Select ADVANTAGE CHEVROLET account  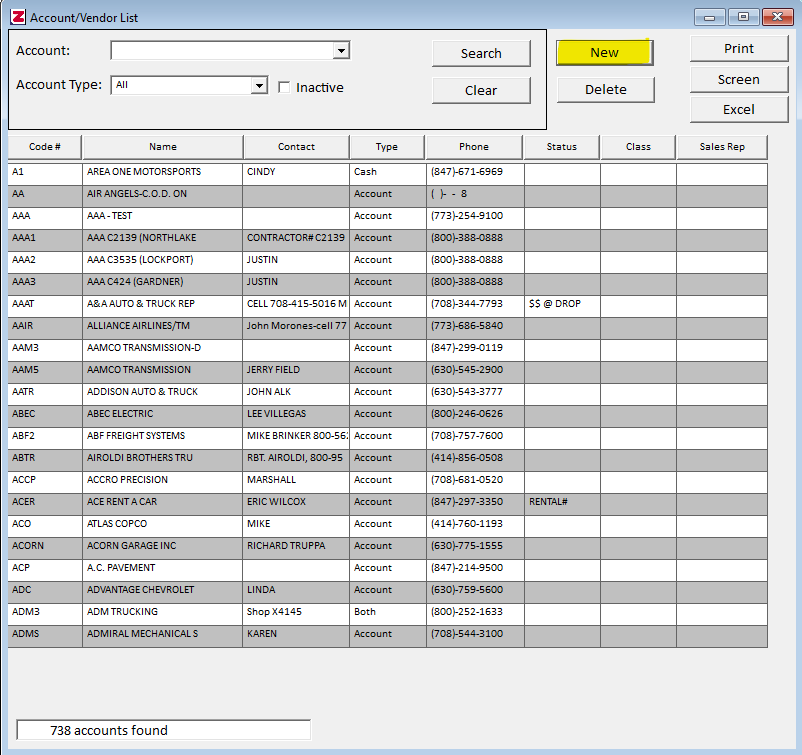388,592
